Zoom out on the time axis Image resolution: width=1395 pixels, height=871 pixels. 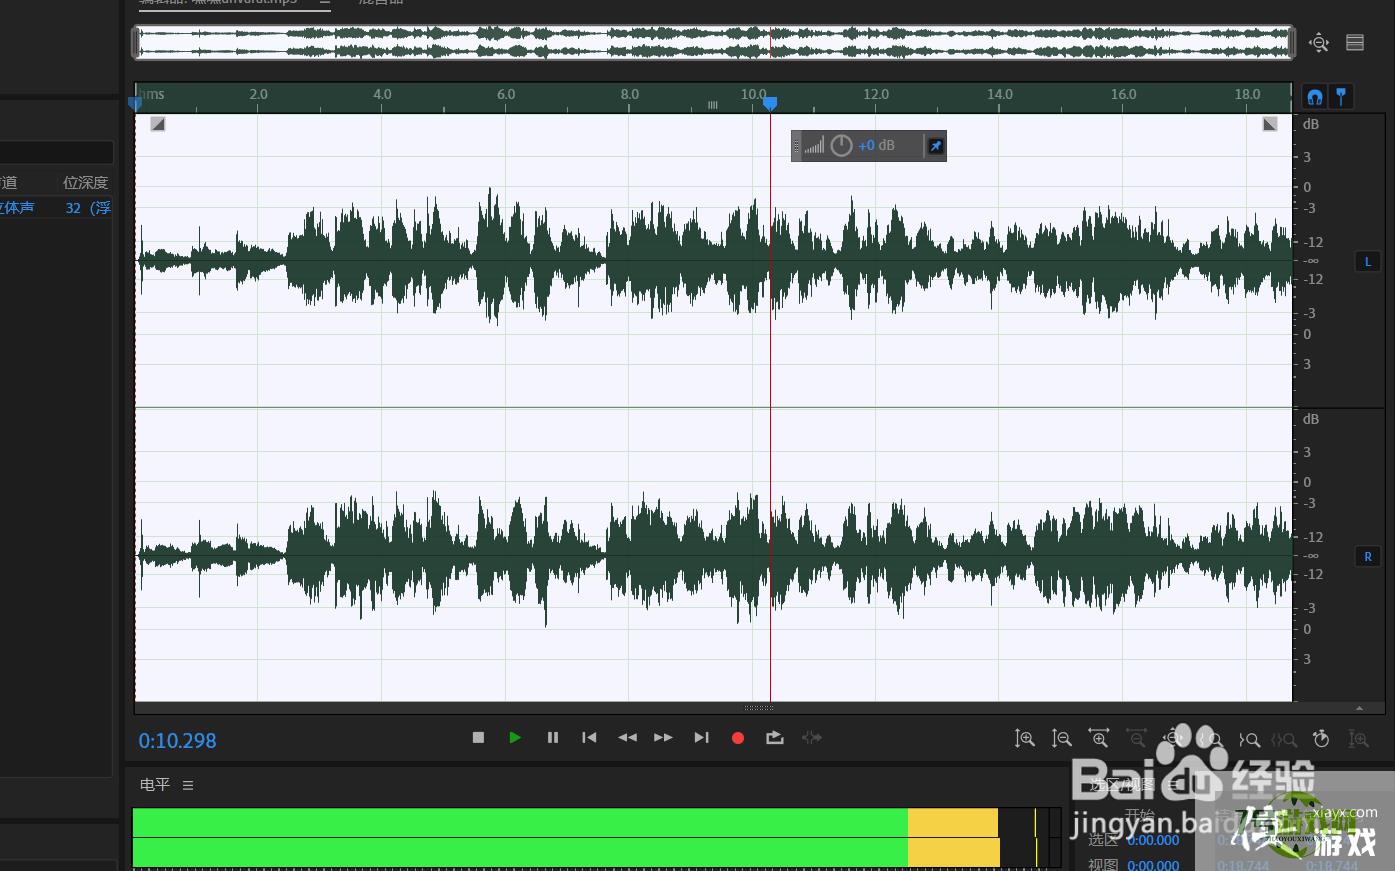(x=1136, y=739)
